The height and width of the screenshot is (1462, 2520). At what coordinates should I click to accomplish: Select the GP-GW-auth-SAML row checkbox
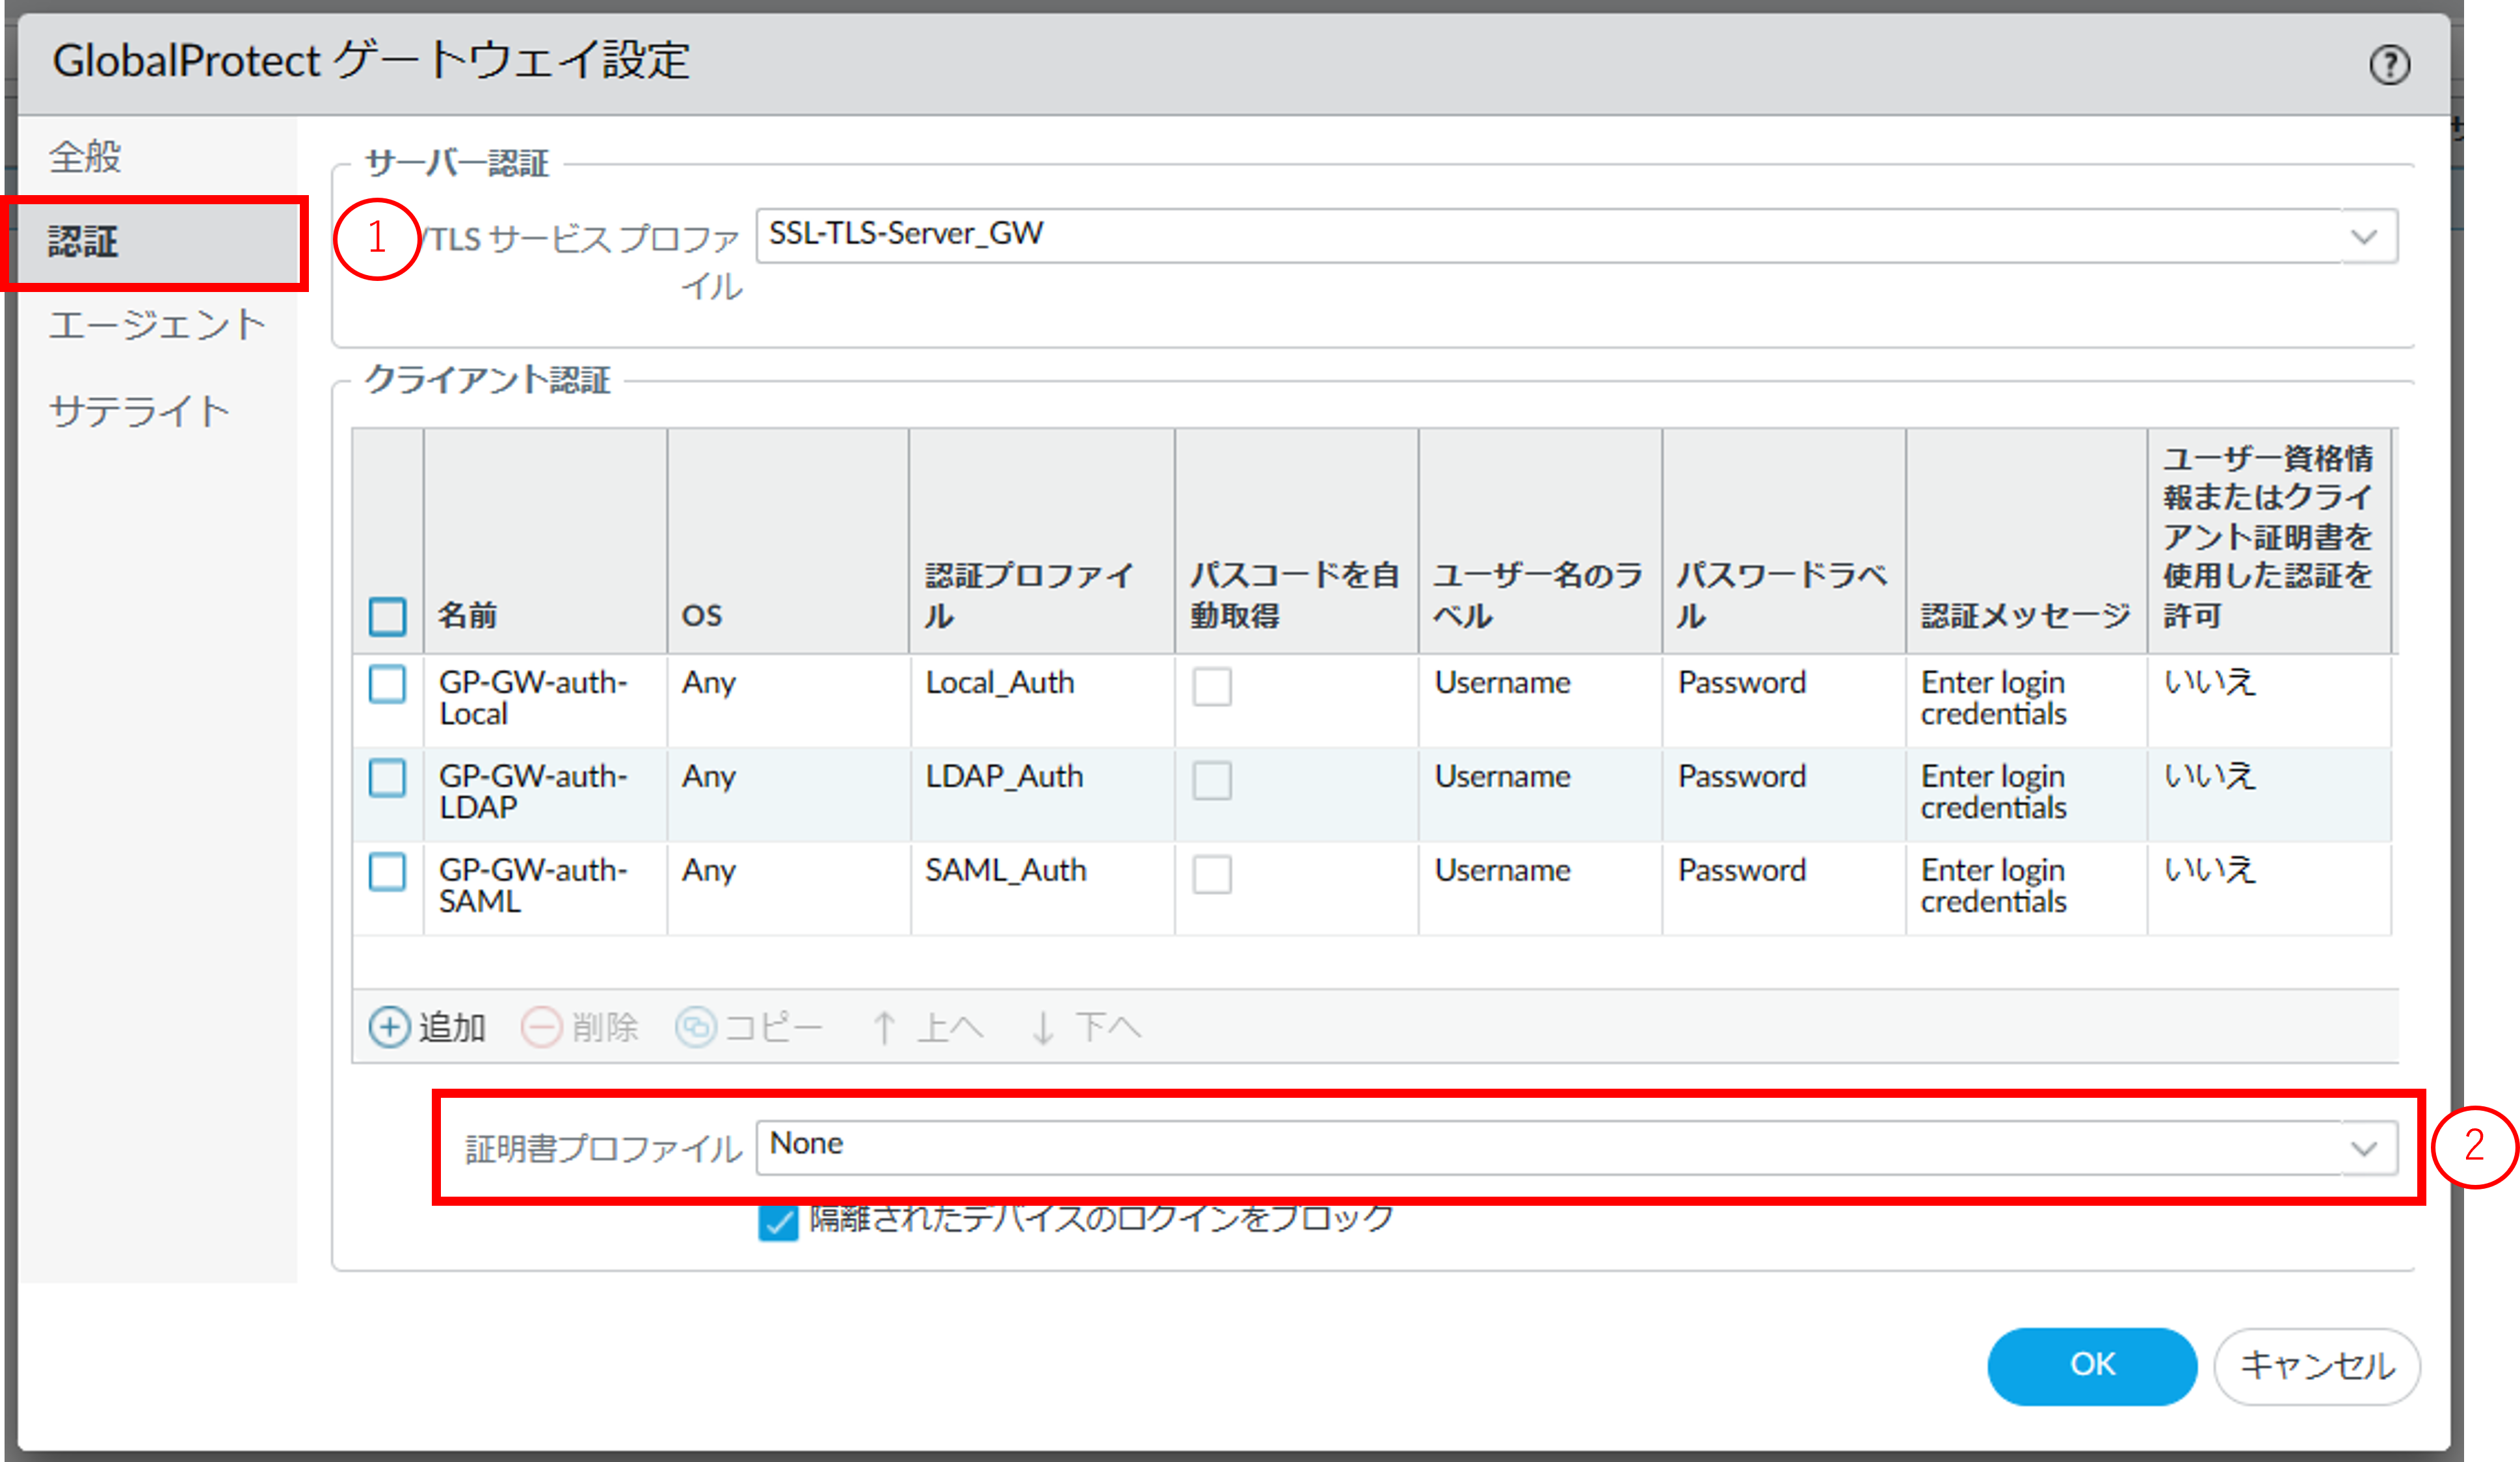pos(387,872)
